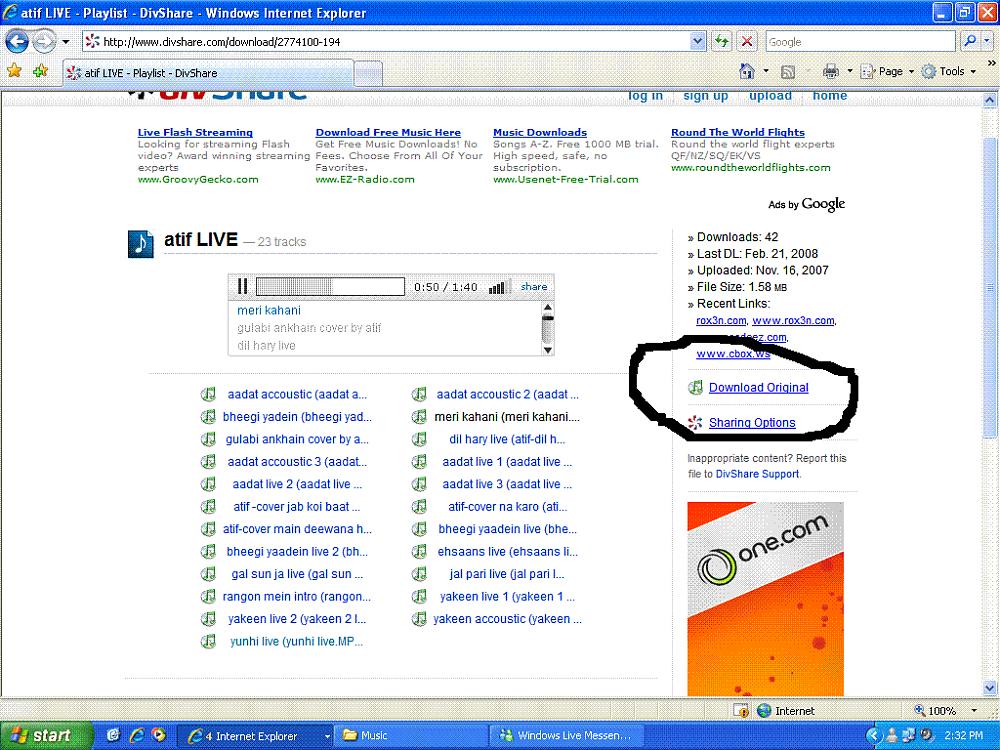Click the bheegi yadein track link
1000x750 pixels.
(297, 417)
